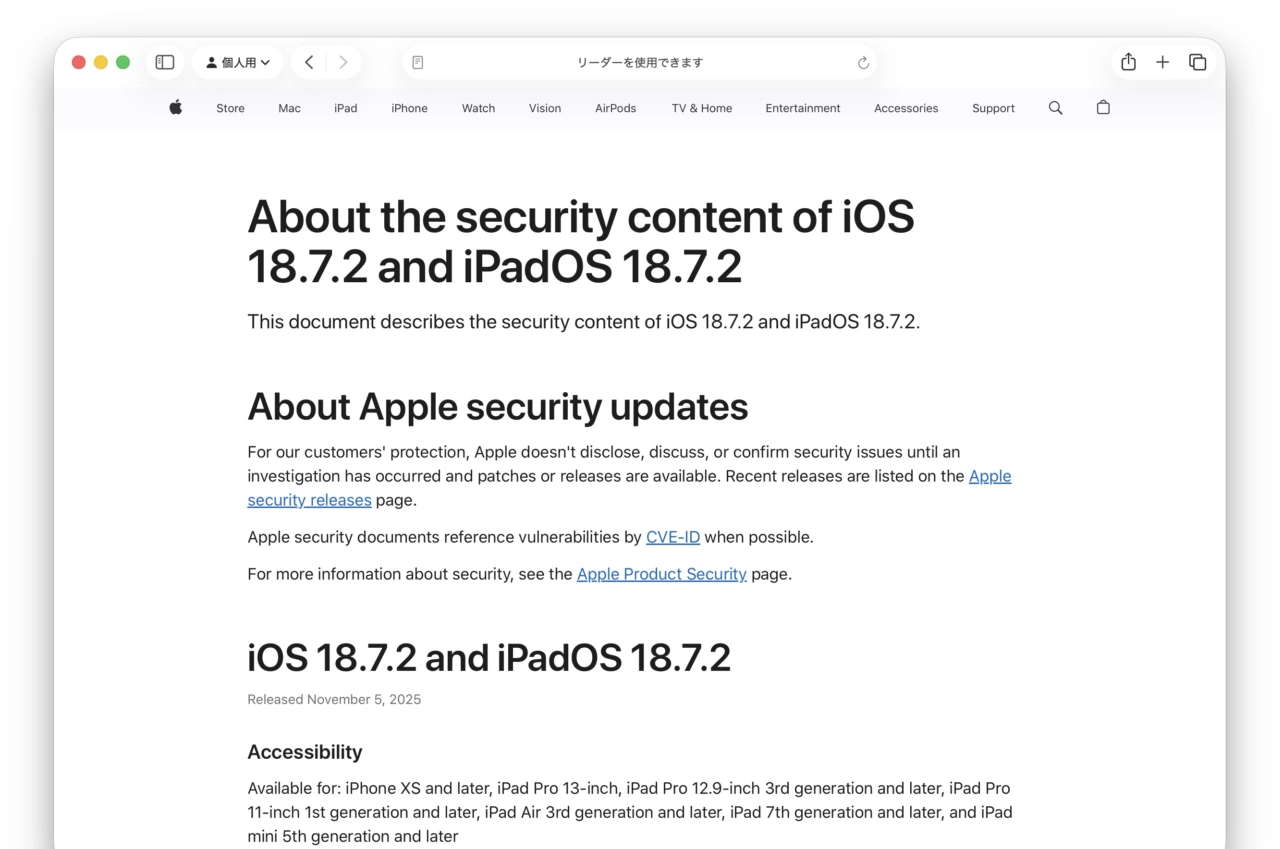Visit the Apple Product Security page link
Screen dimensions: 1280x849
pyautogui.click(x=661, y=574)
